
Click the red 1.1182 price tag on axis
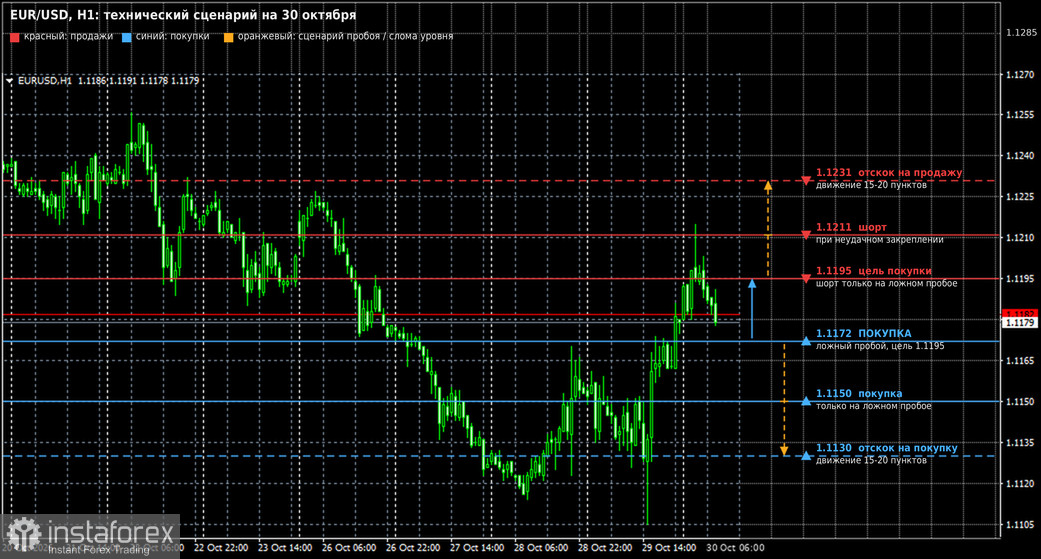click(x=1020, y=313)
